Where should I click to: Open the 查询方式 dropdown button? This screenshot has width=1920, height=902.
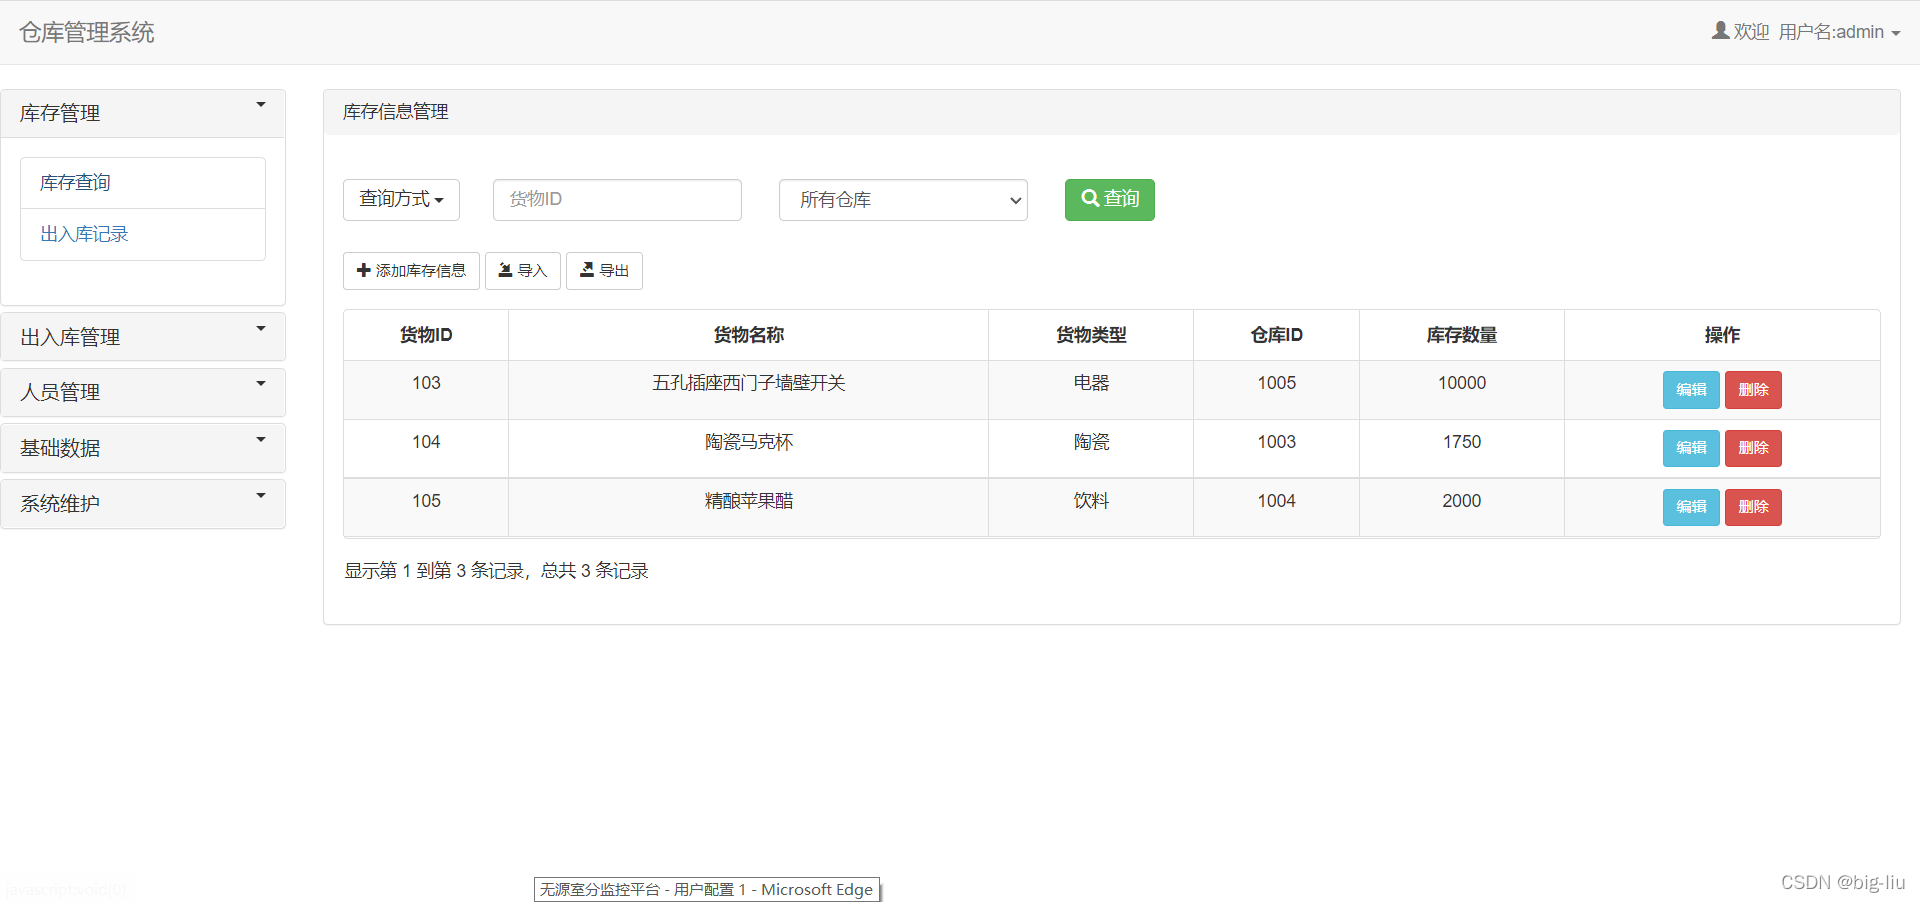click(x=401, y=199)
